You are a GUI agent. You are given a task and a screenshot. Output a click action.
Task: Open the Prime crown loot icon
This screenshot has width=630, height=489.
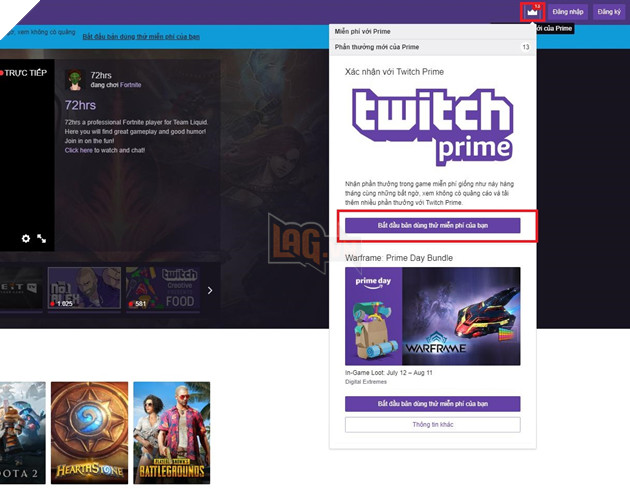pyautogui.click(x=530, y=12)
